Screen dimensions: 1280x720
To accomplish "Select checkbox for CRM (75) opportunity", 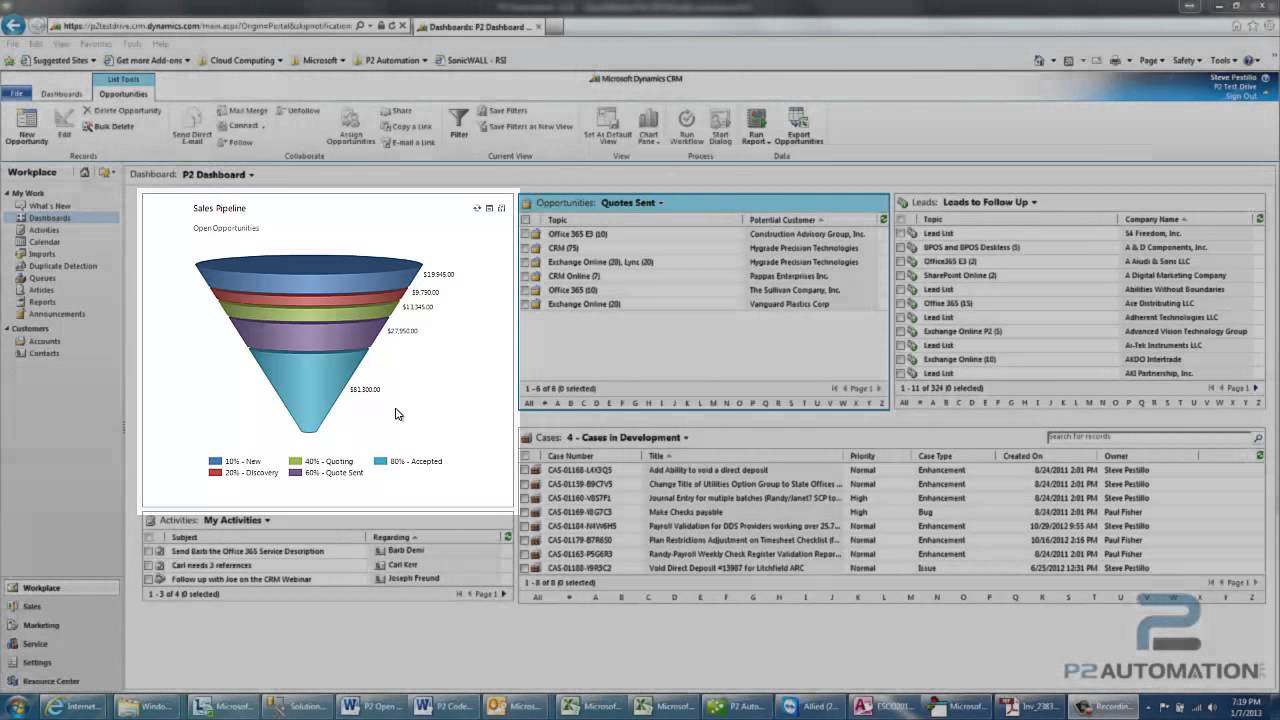I will [x=526, y=248].
